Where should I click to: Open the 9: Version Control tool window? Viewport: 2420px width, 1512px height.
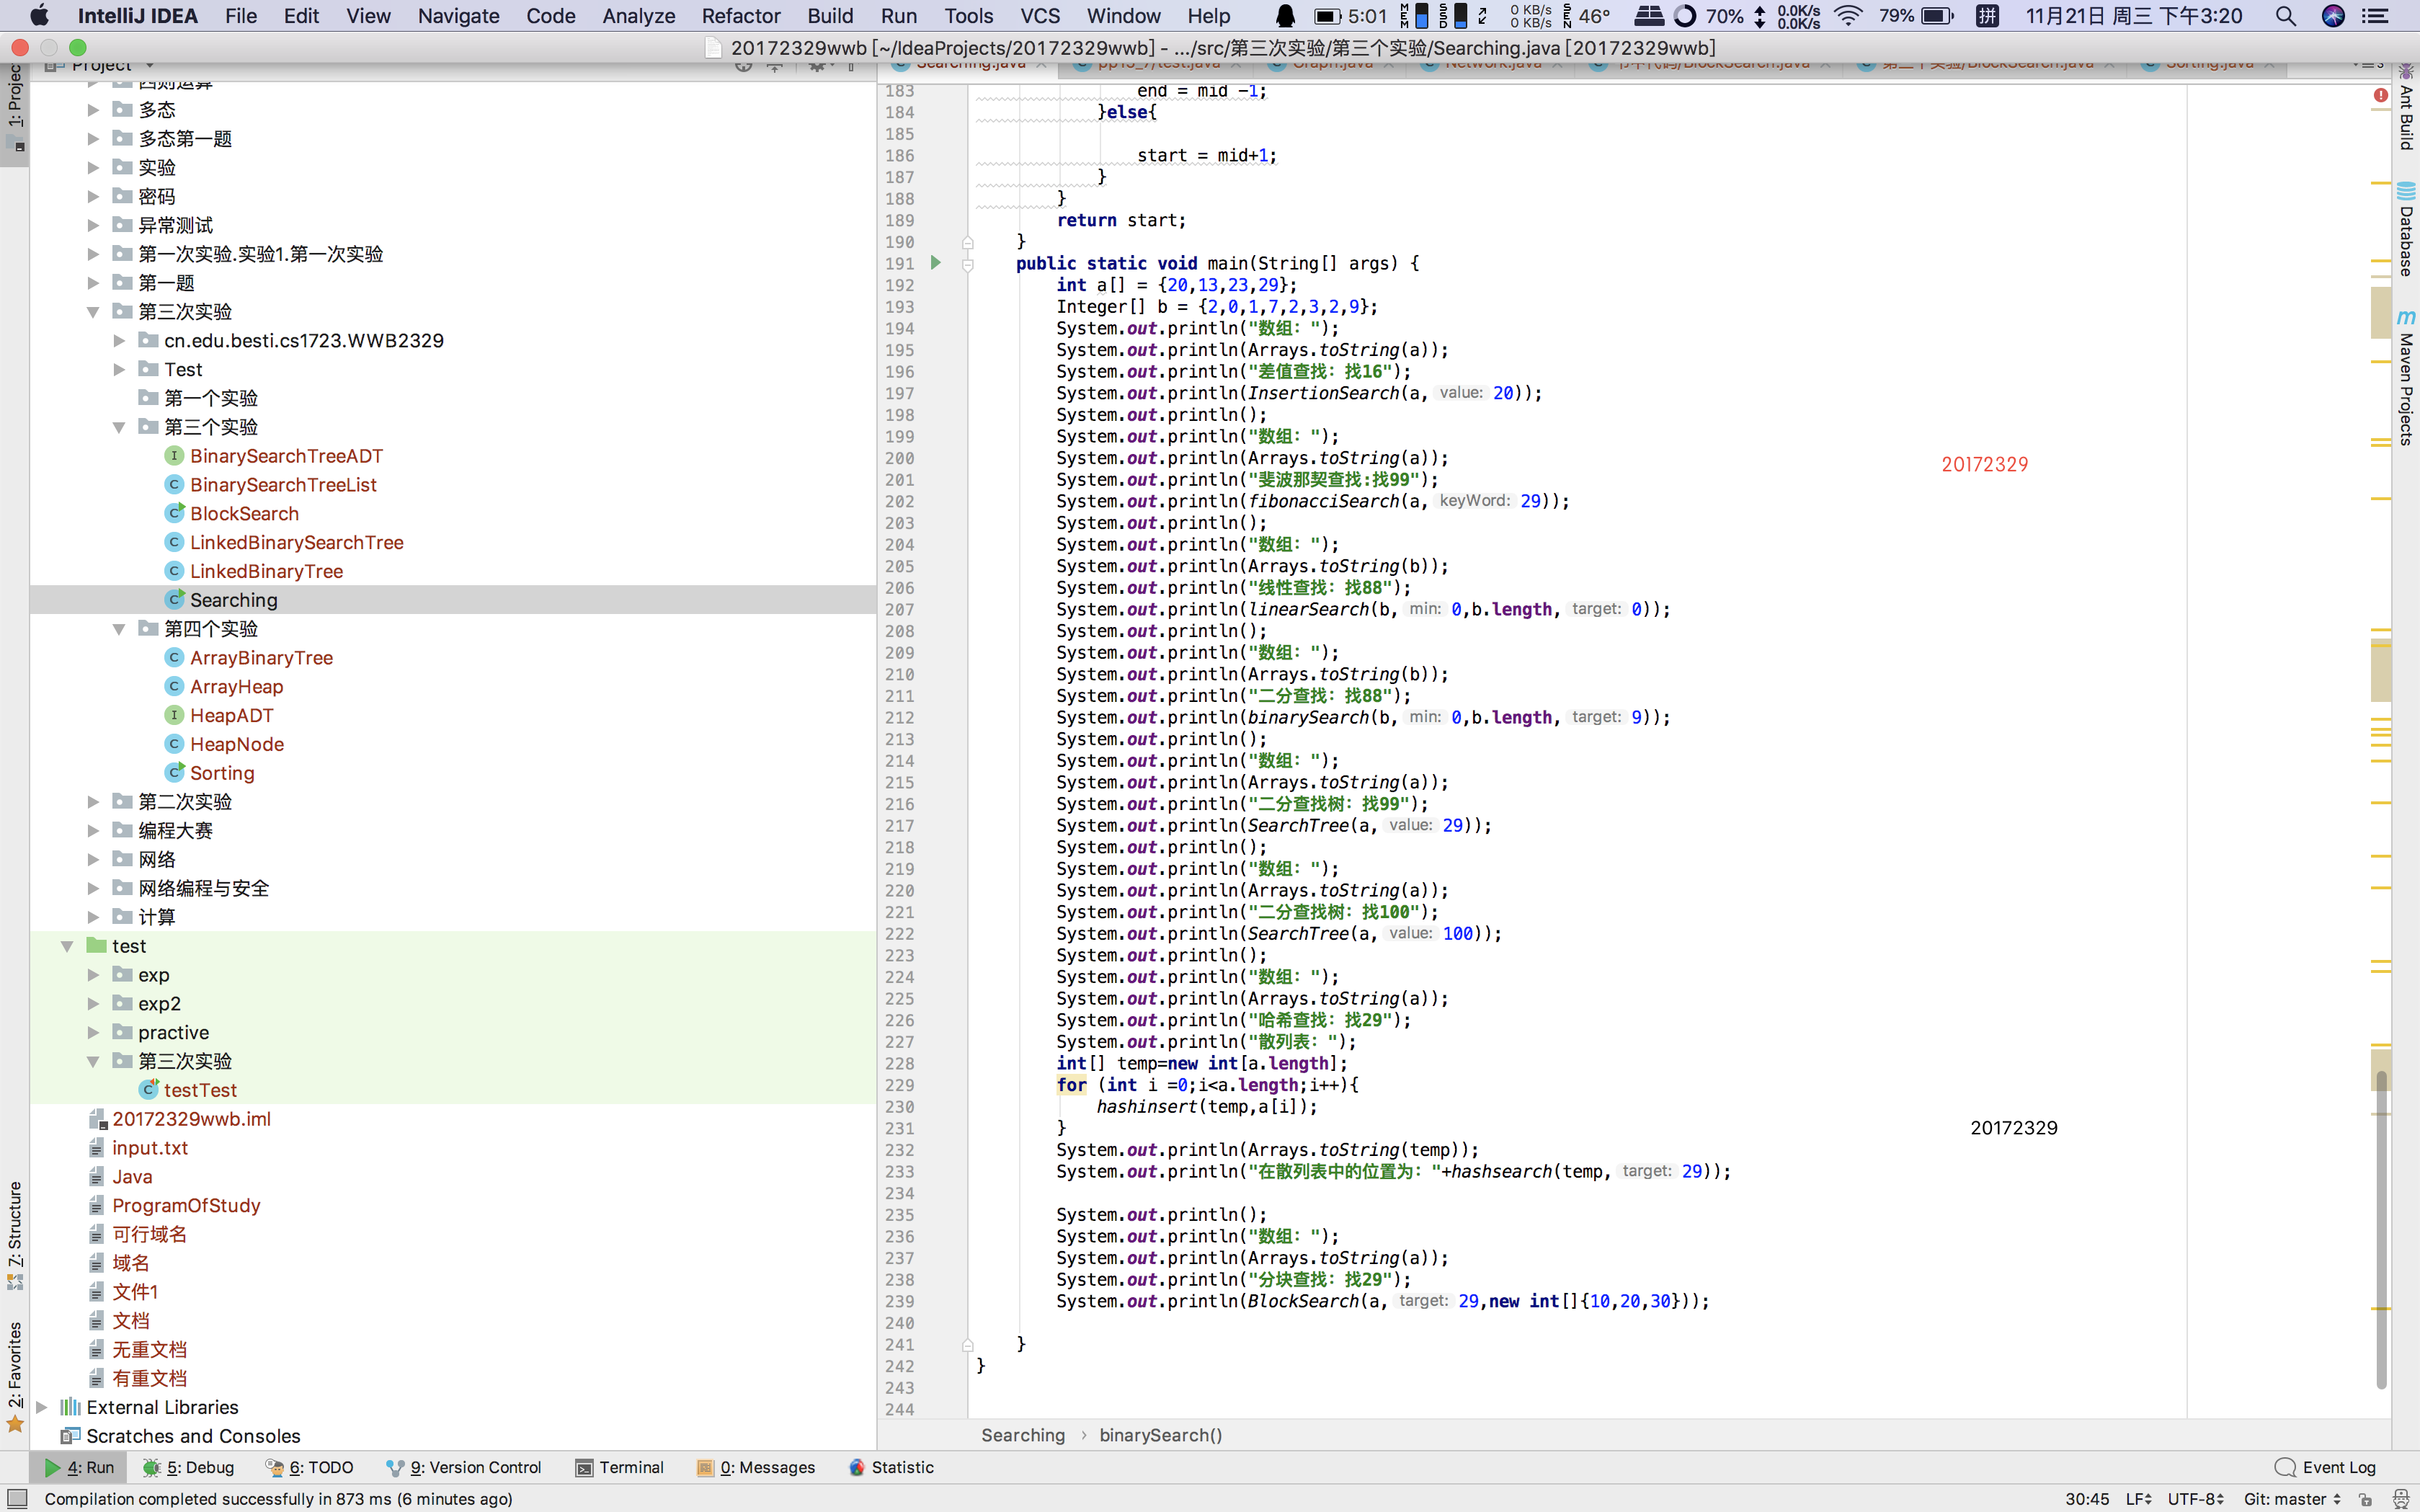pos(464,1467)
